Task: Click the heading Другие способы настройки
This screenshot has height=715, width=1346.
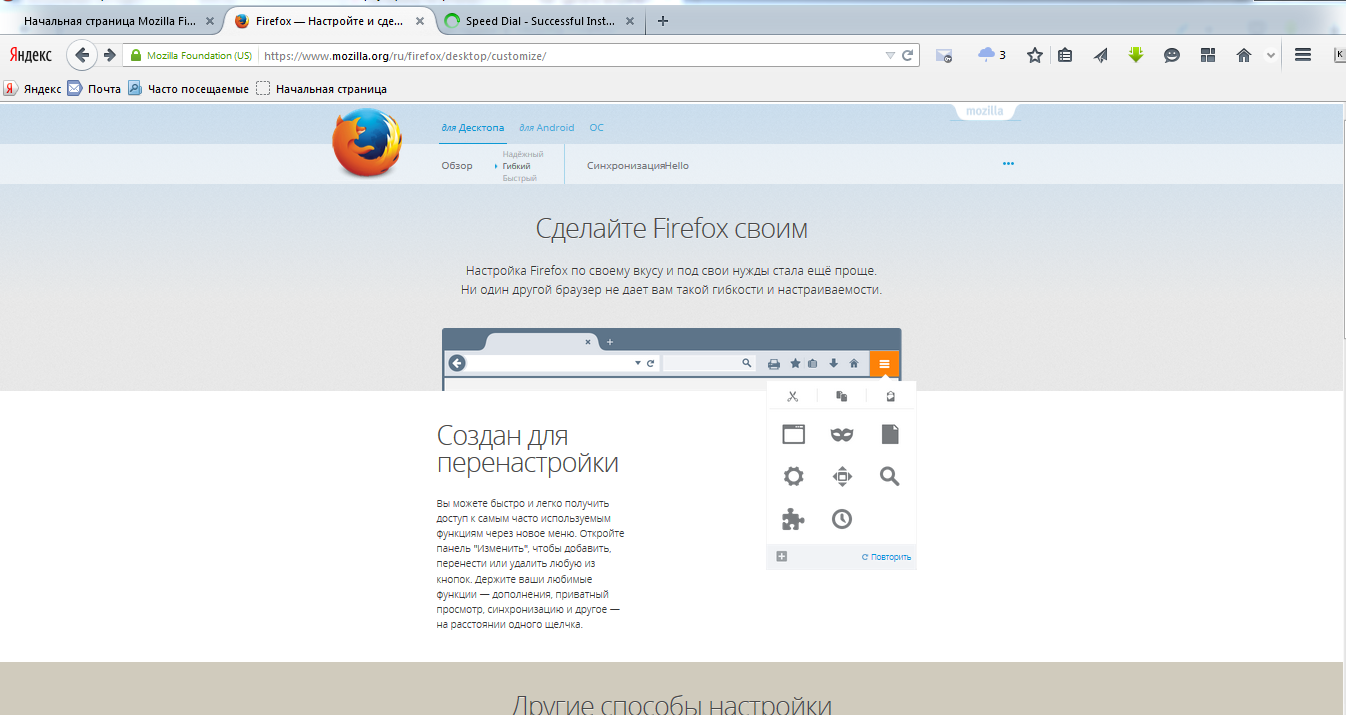Action: pyautogui.click(x=672, y=705)
